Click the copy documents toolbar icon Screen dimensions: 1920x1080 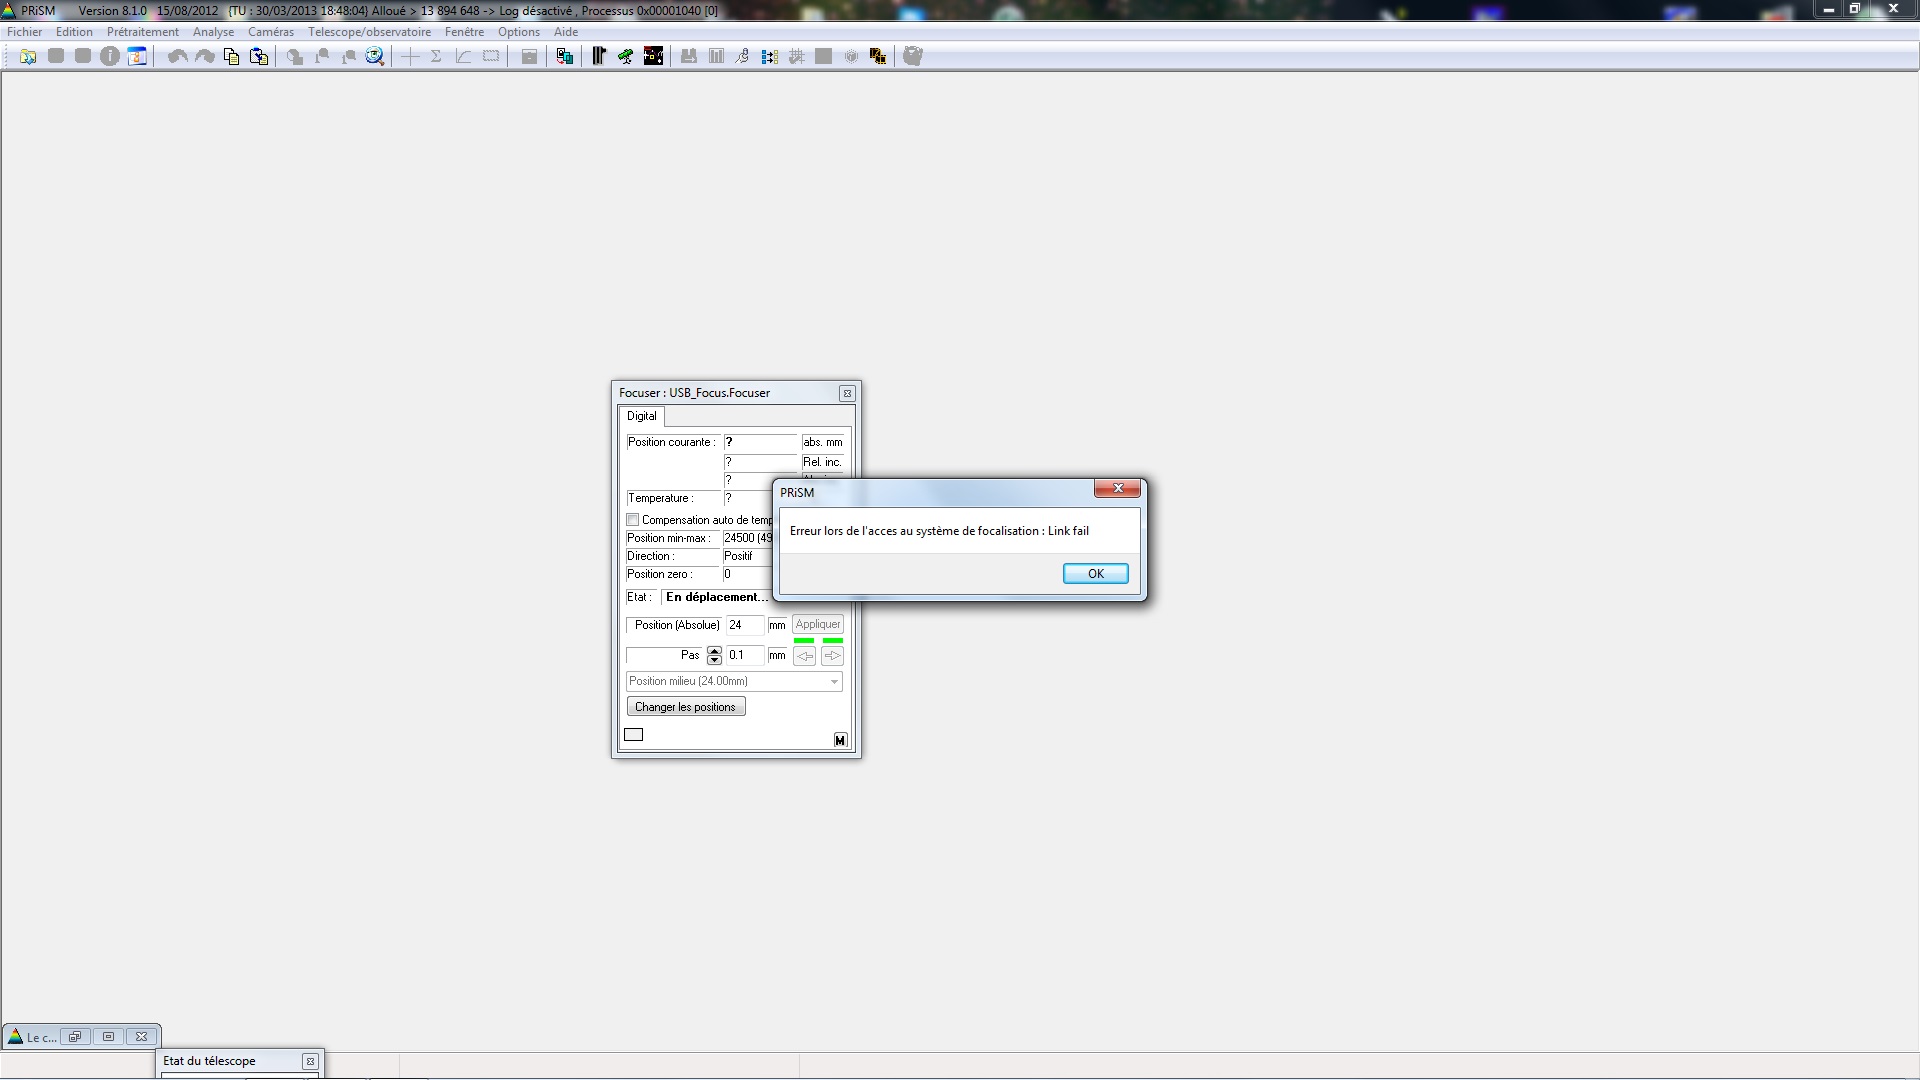[x=232, y=57]
